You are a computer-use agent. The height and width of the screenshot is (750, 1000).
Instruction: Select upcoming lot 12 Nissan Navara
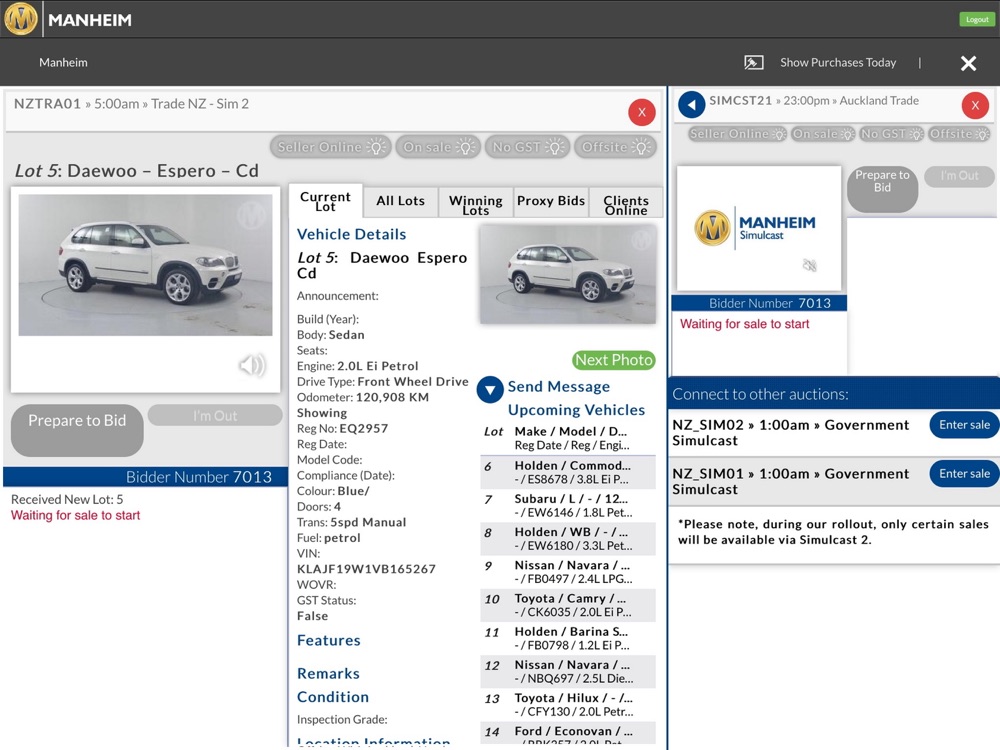coord(568,672)
